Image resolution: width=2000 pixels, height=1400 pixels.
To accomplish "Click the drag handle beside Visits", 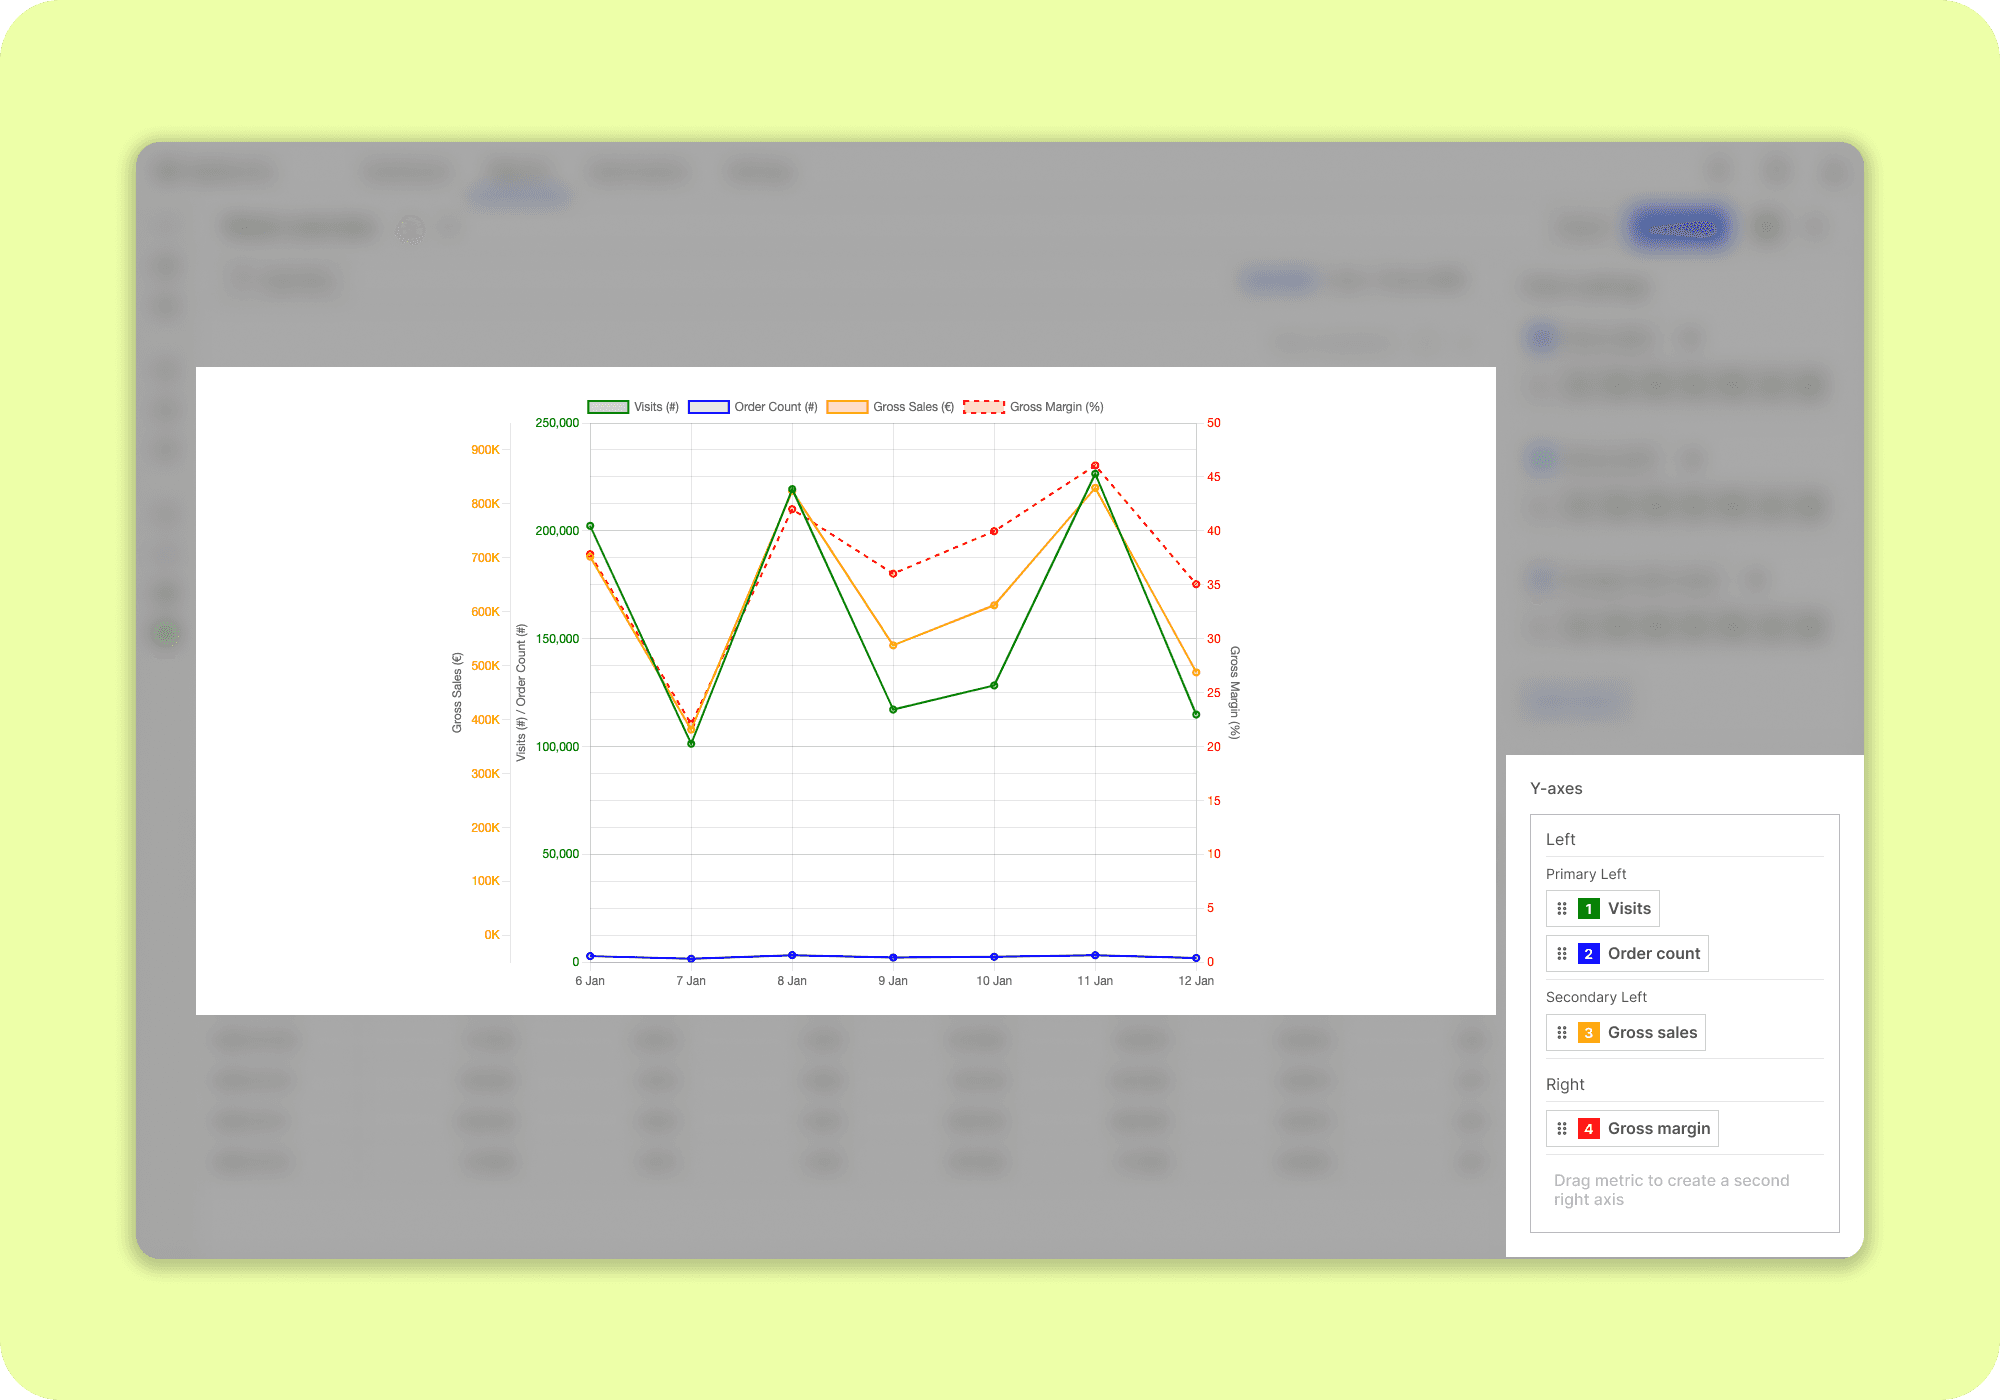I will click(1562, 909).
